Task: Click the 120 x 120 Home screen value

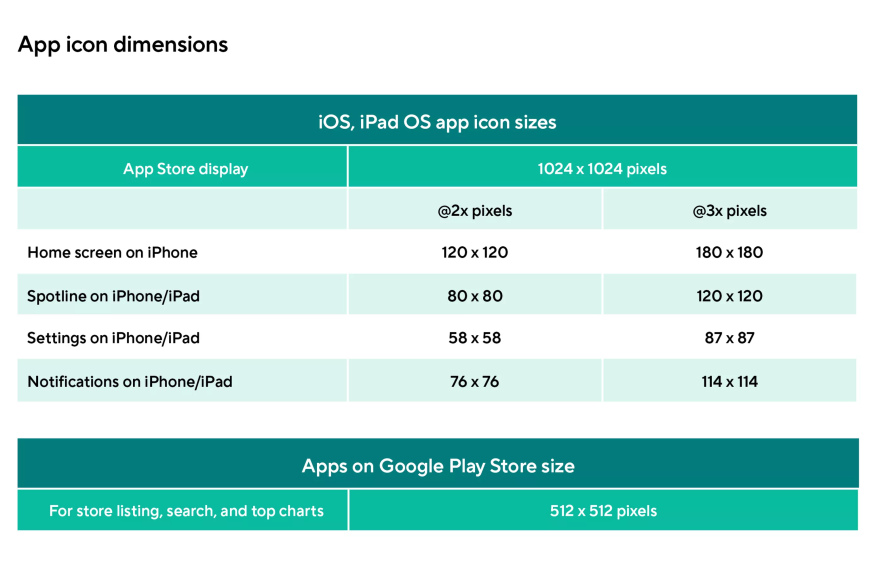Action: (x=474, y=253)
